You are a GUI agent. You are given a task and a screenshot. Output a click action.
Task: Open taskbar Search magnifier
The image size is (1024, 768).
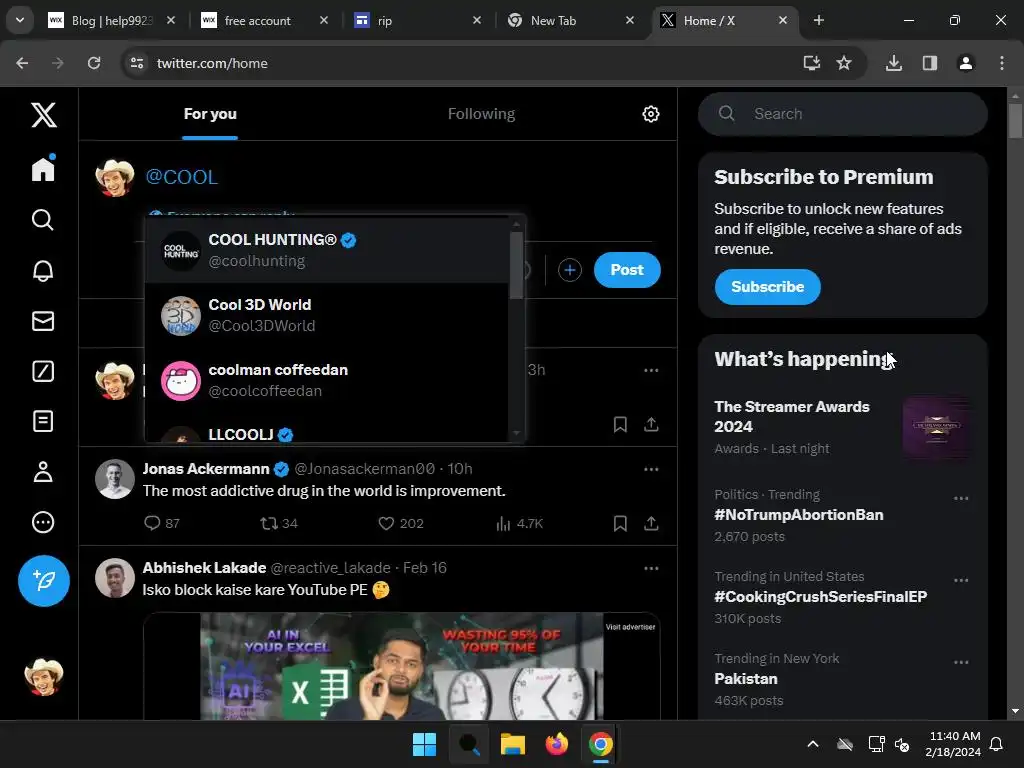point(469,744)
